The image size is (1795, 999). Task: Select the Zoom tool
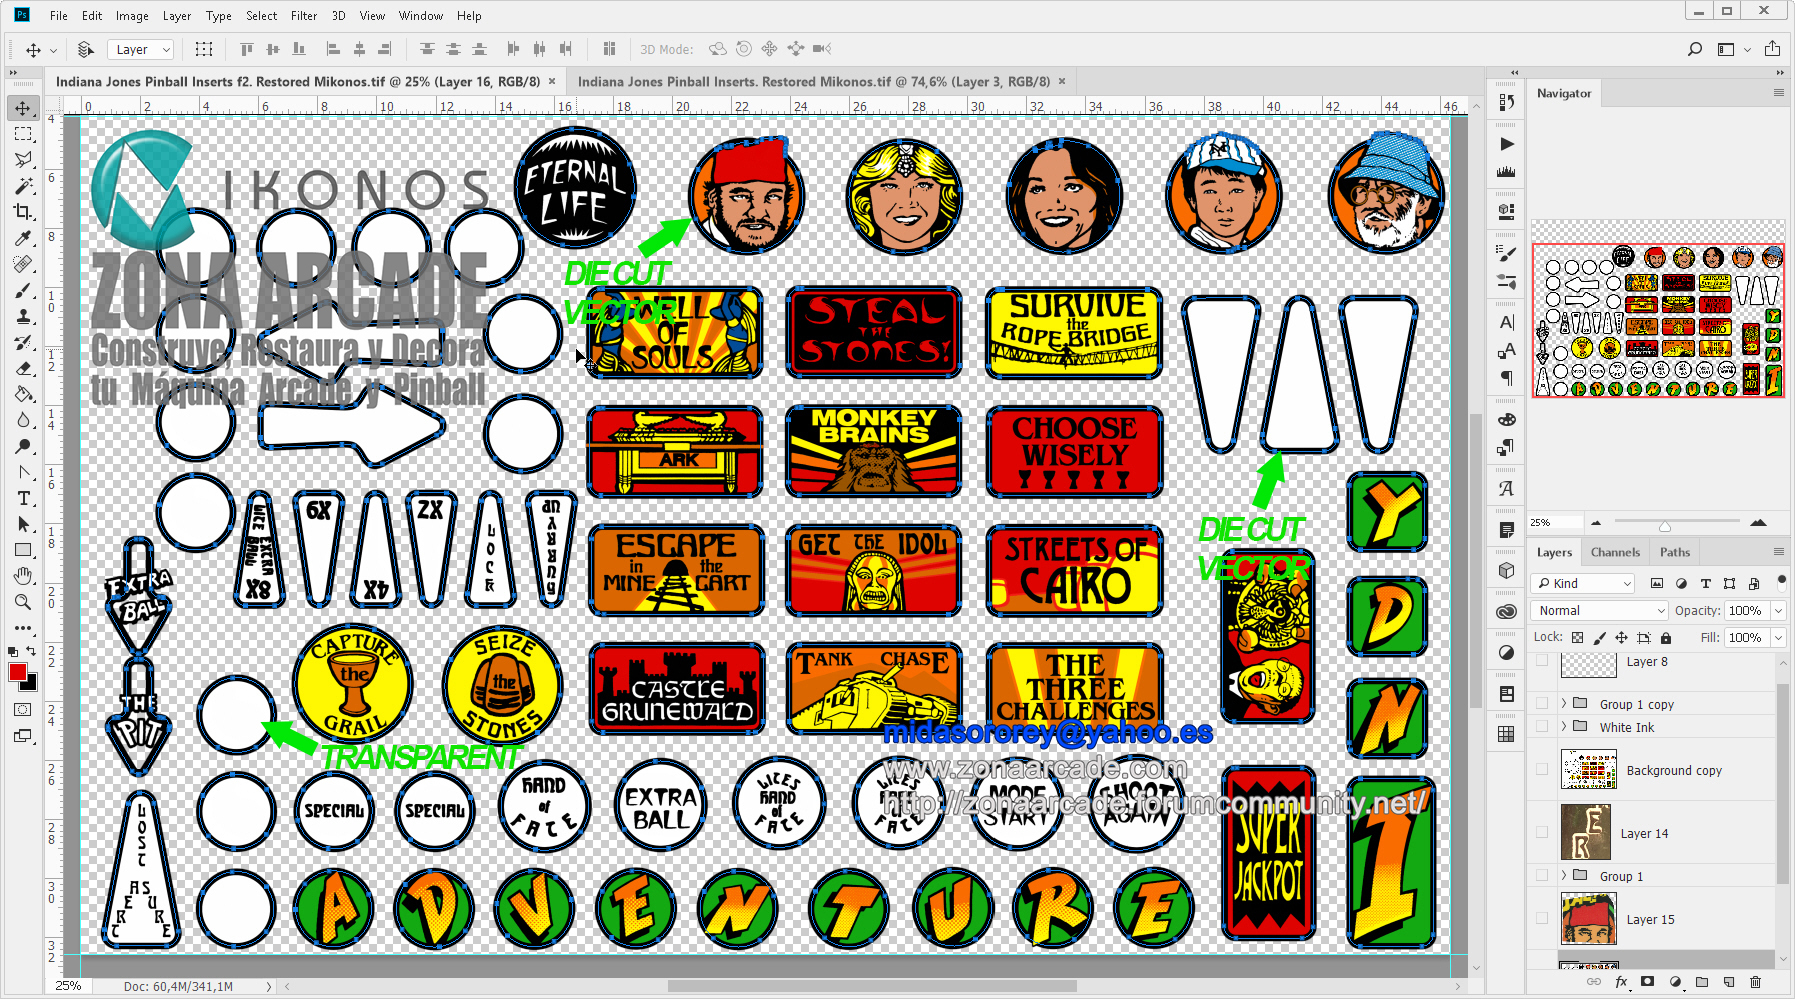23,602
